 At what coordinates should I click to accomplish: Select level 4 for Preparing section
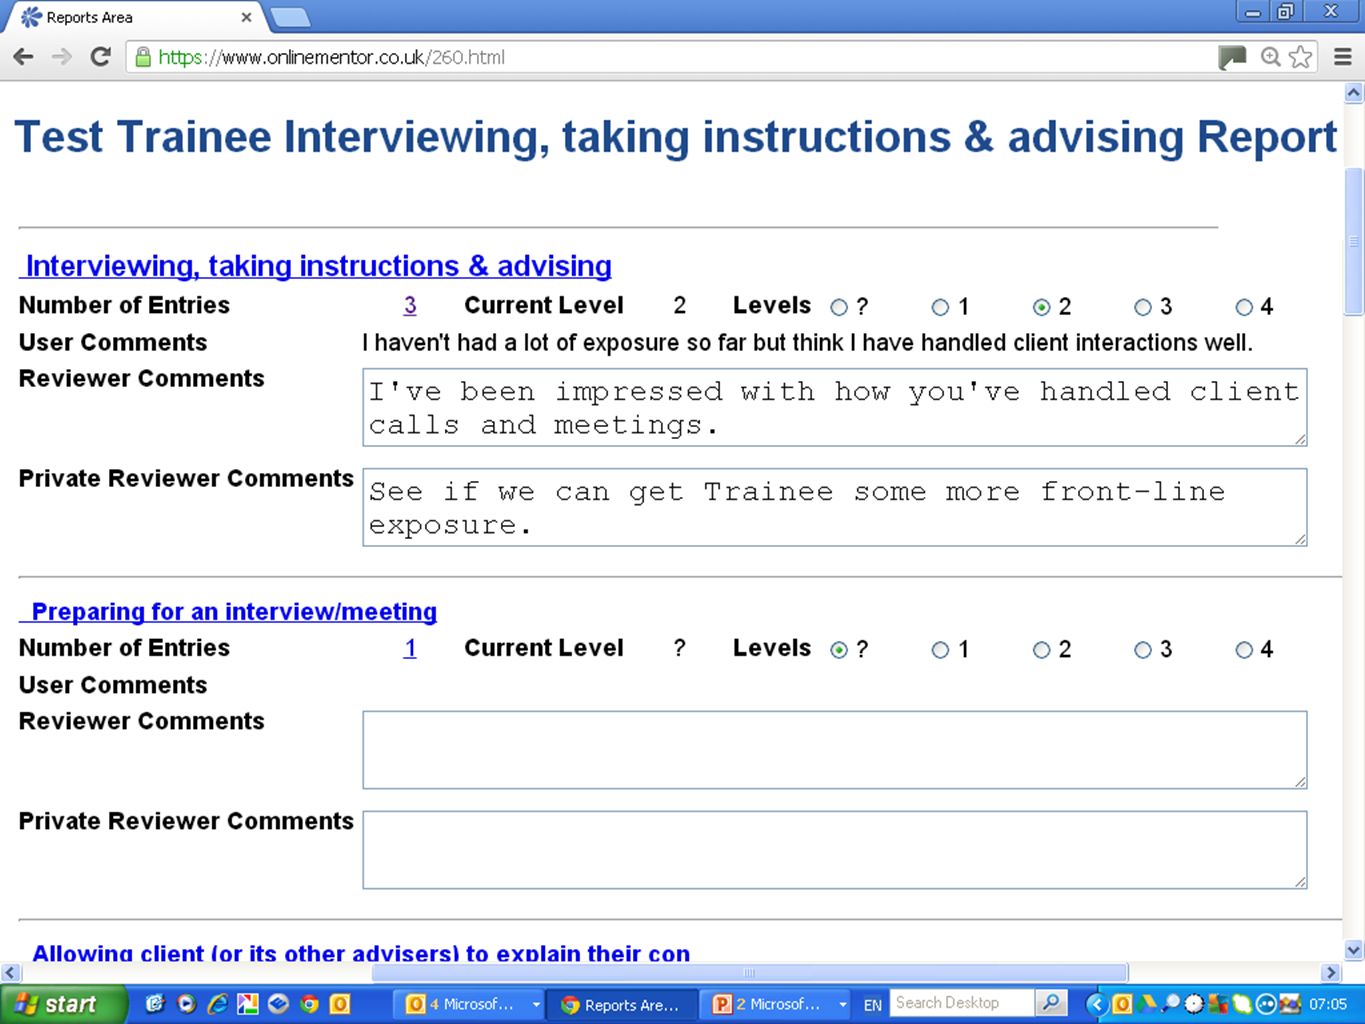click(x=1244, y=650)
